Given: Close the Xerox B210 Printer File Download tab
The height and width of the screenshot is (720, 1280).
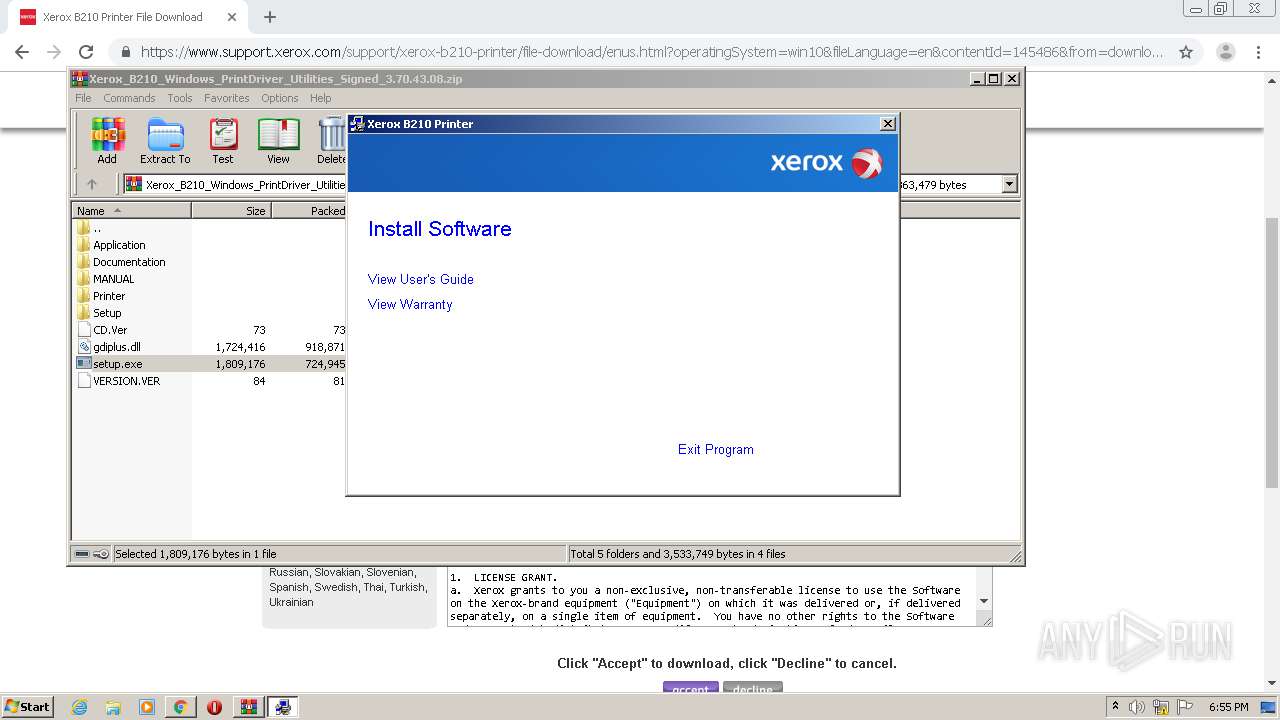Looking at the screenshot, I should point(232,17).
